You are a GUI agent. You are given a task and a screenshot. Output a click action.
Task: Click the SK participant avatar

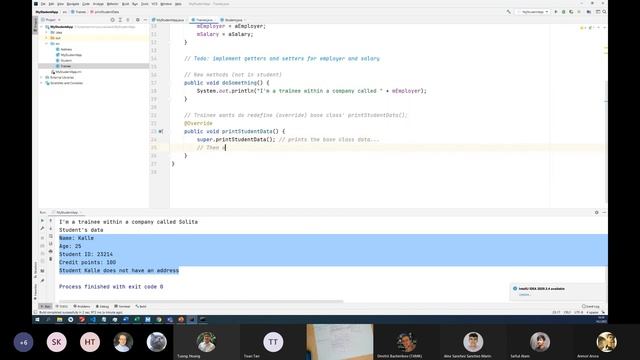tap(56, 342)
